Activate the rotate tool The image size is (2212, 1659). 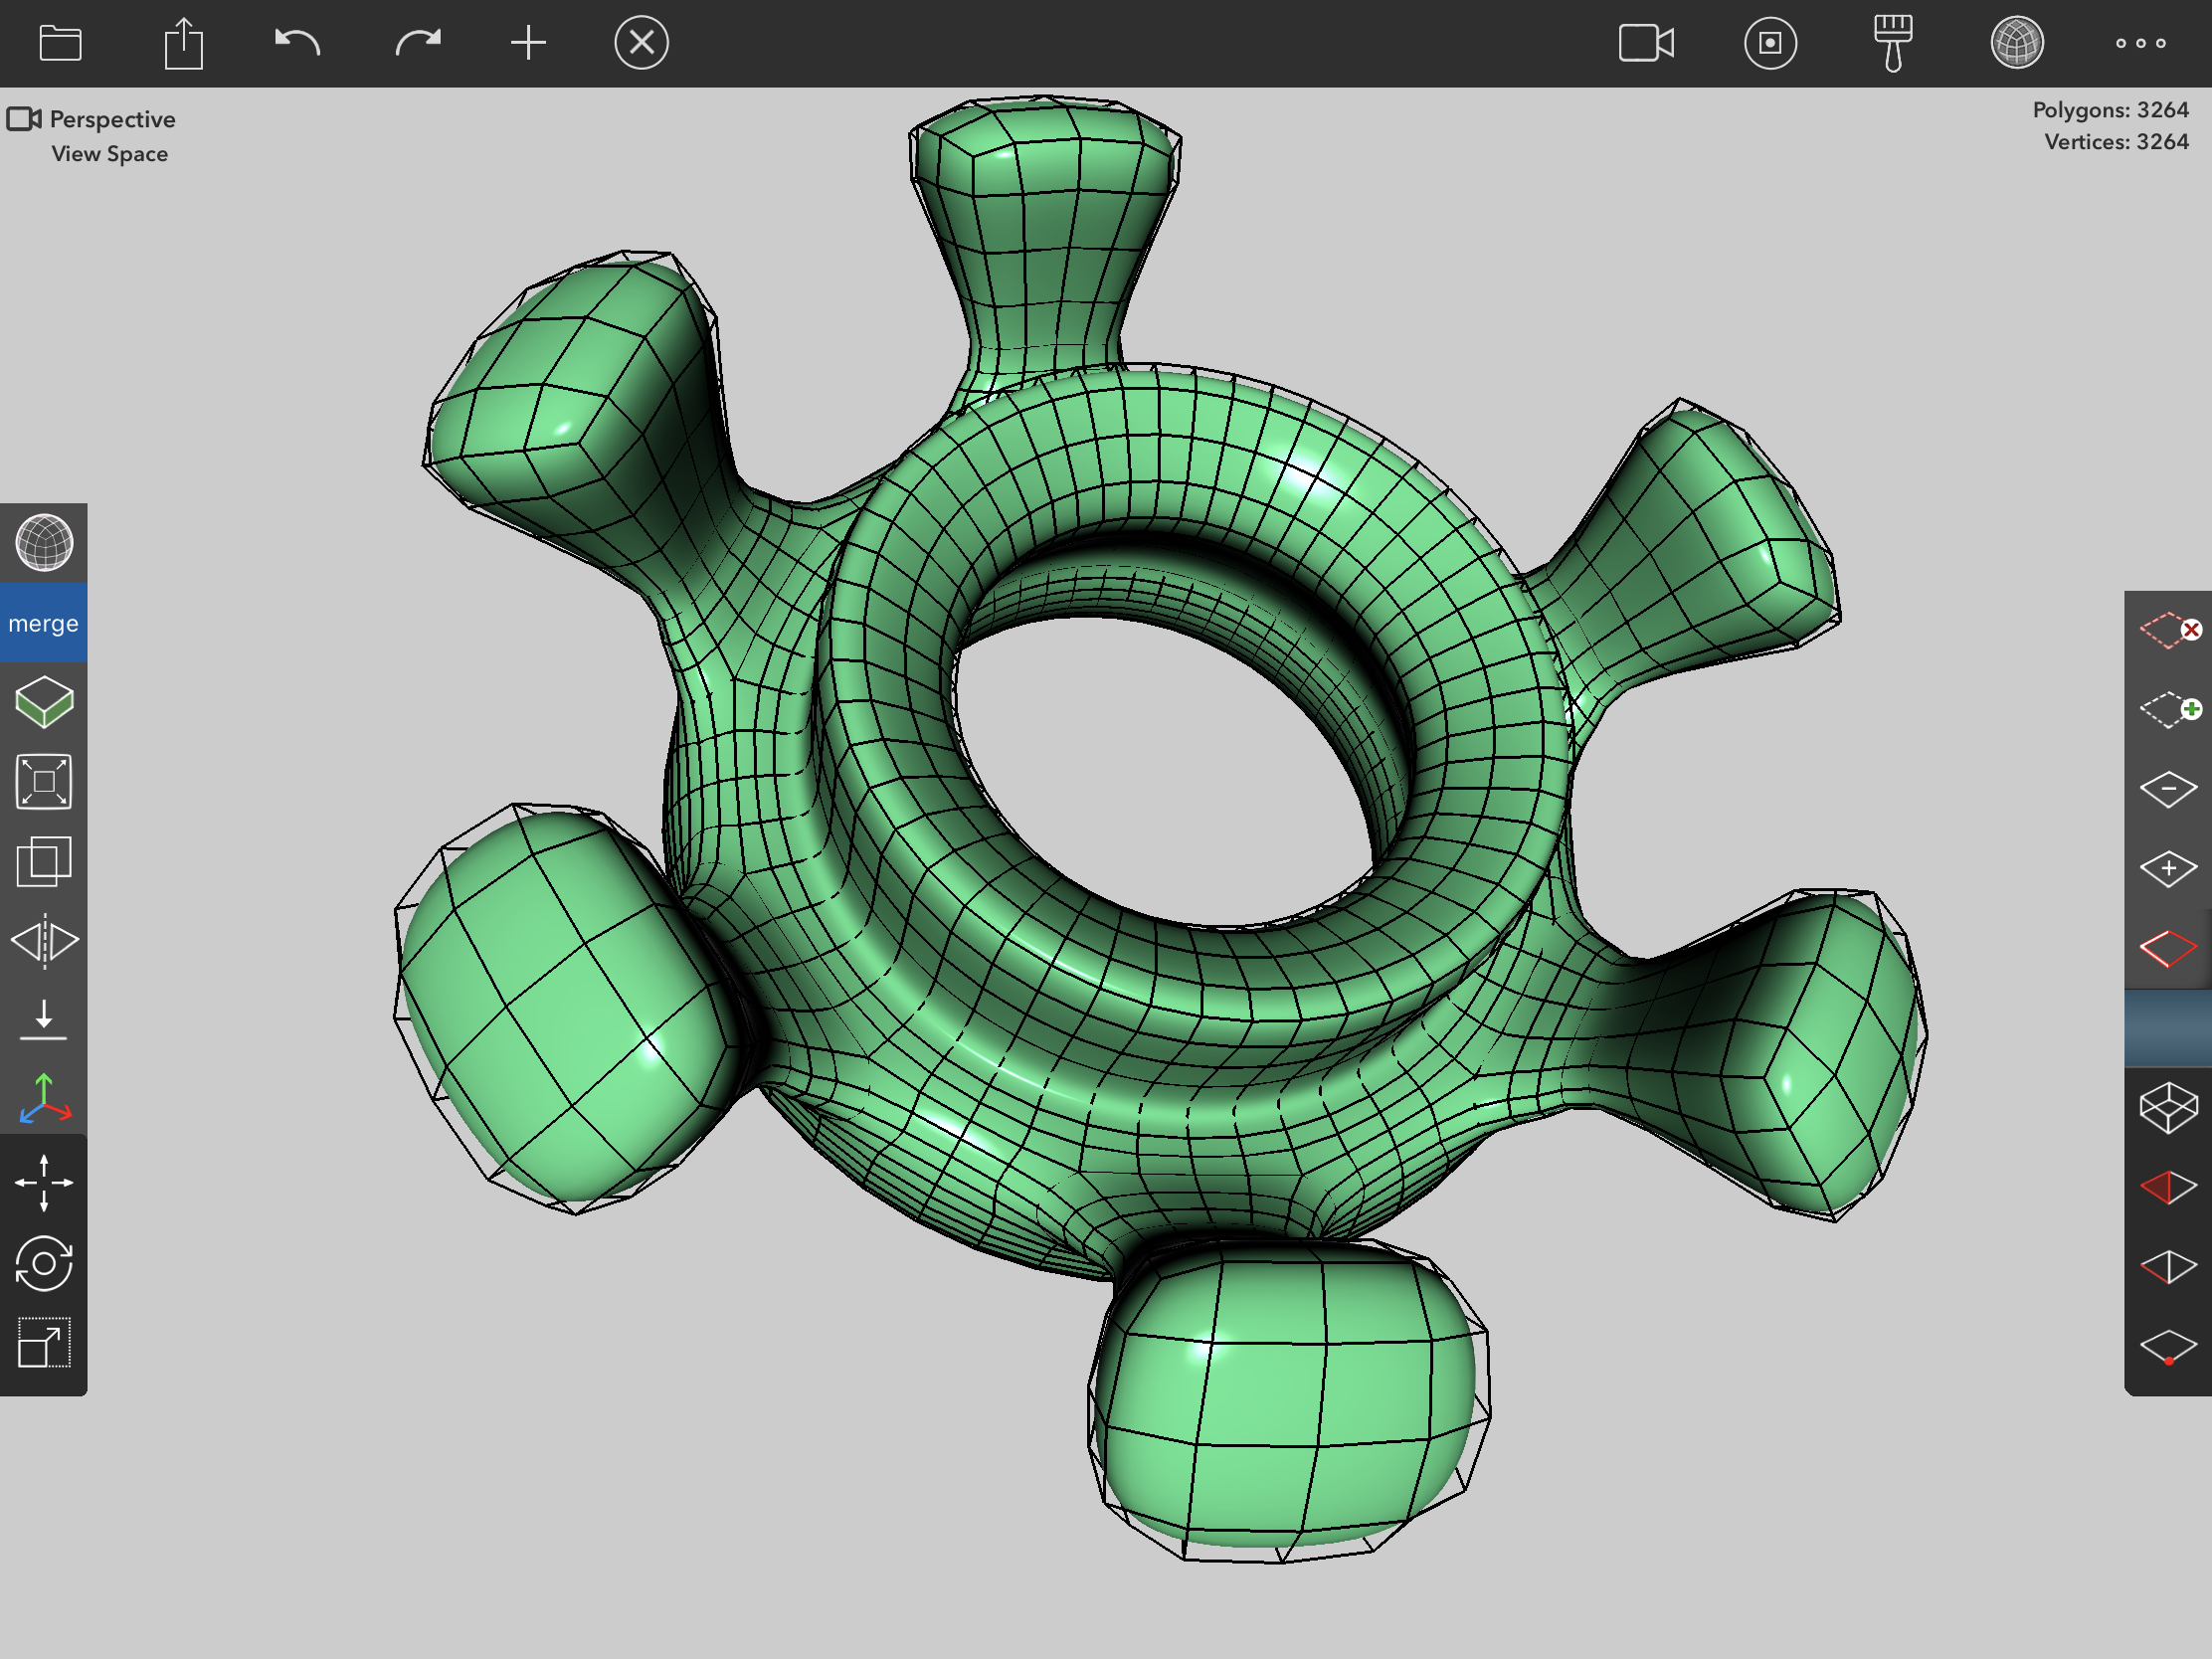pyautogui.click(x=43, y=1263)
